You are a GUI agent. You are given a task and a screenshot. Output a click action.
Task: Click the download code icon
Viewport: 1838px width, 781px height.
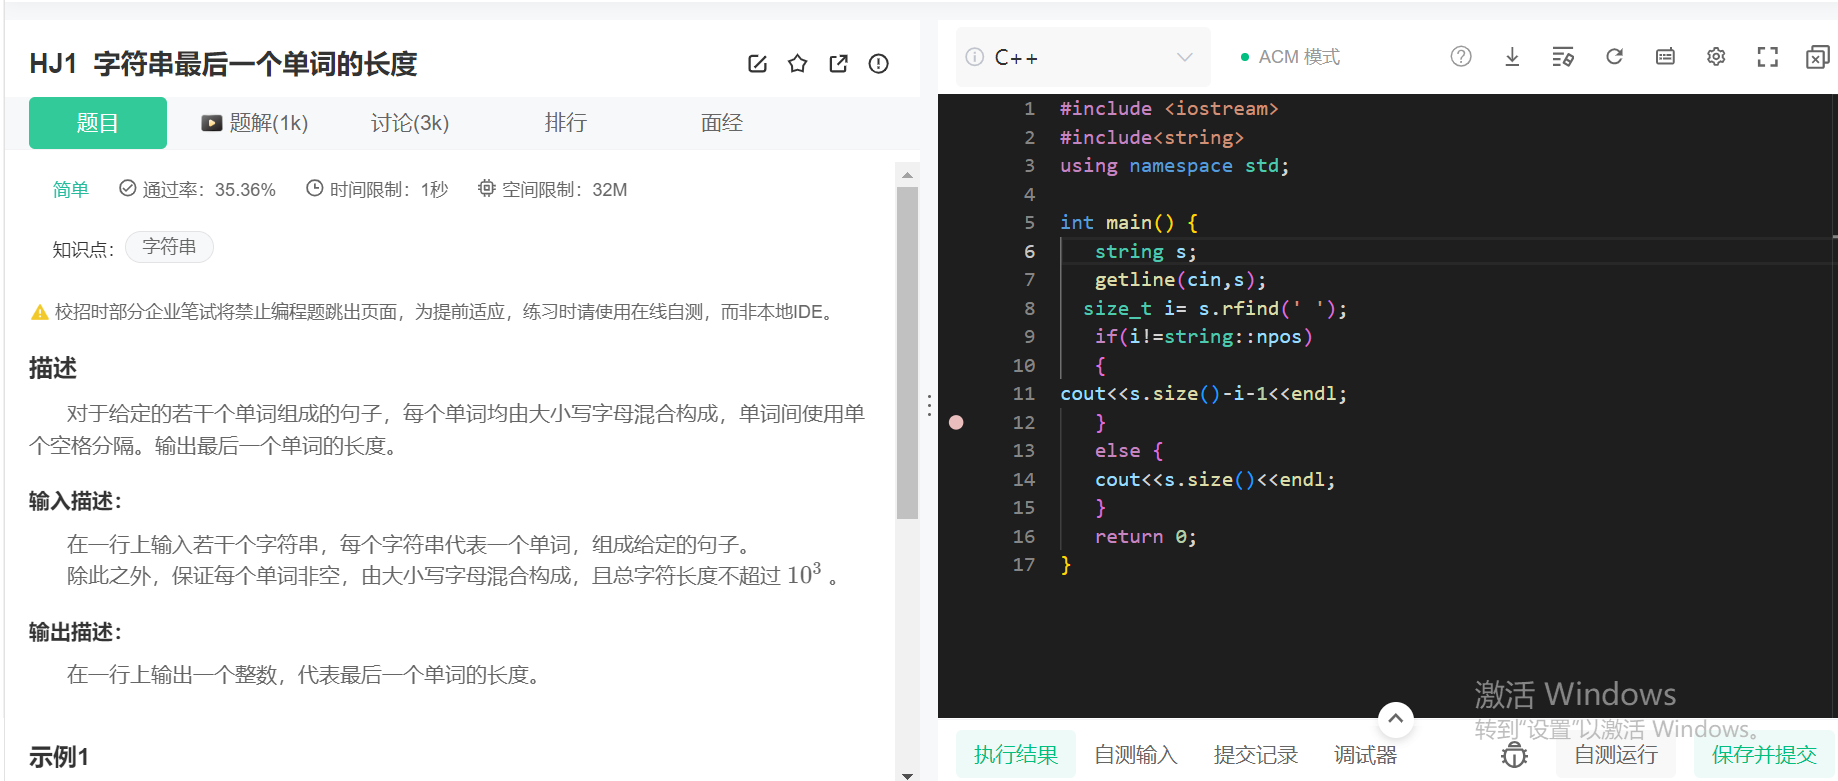click(1512, 57)
